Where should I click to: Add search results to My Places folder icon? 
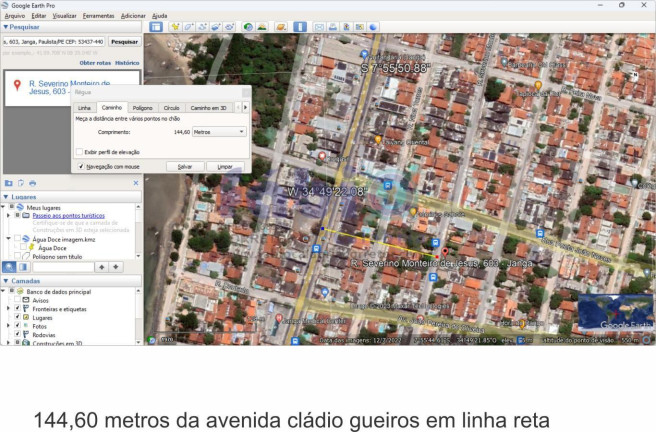(x=8, y=183)
